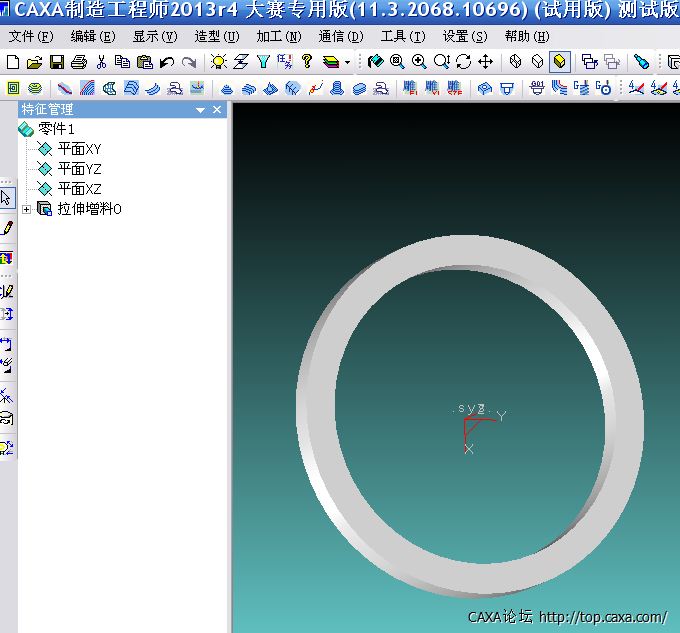This screenshot has height=633, width=680.
Task: Open the dropdown arrow next to layers icon
Action: tap(347, 62)
